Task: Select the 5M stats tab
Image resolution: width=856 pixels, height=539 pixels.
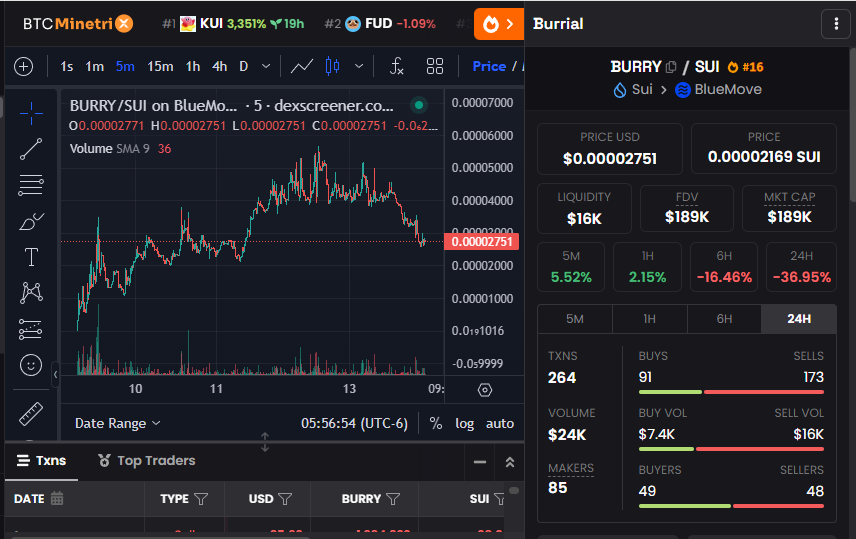Action: pos(575,319)
